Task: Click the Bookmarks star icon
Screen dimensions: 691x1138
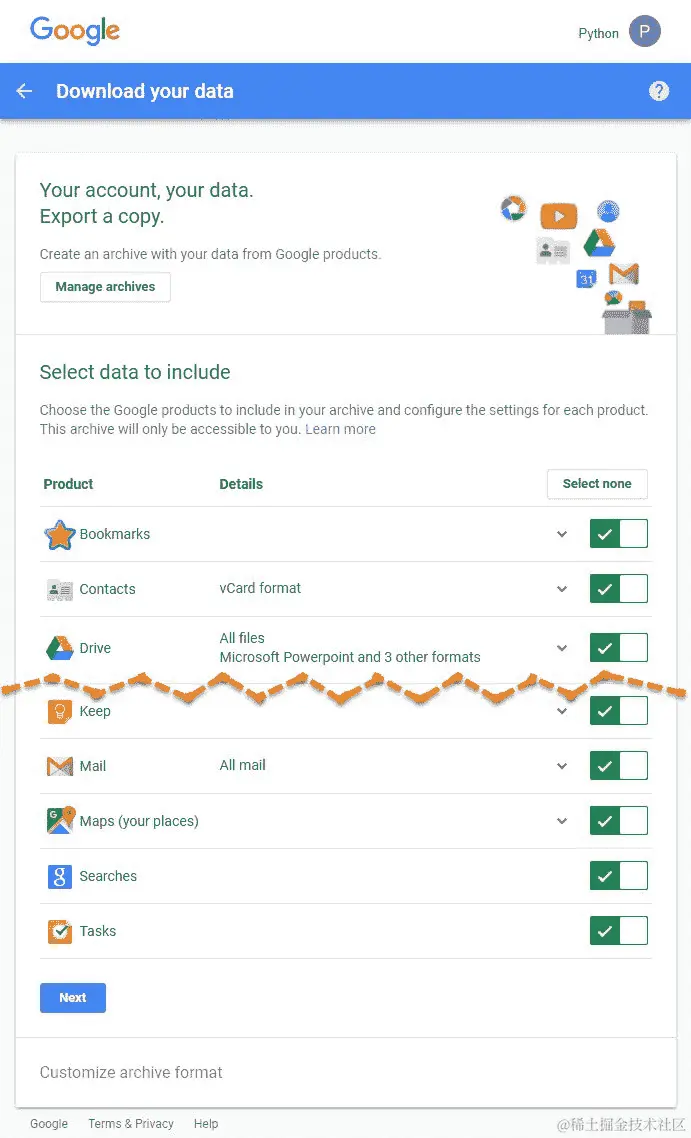Action: click(x=59, y=535)
